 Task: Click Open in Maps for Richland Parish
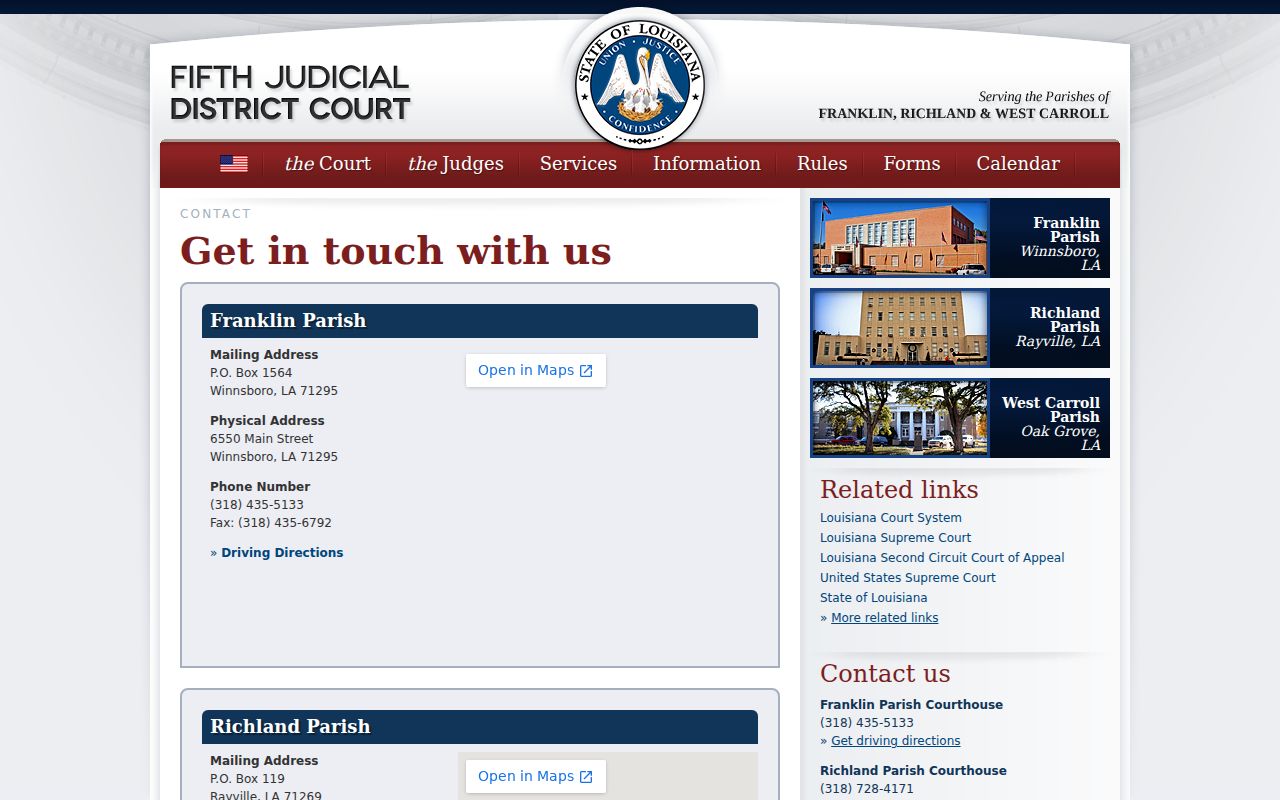536,776
